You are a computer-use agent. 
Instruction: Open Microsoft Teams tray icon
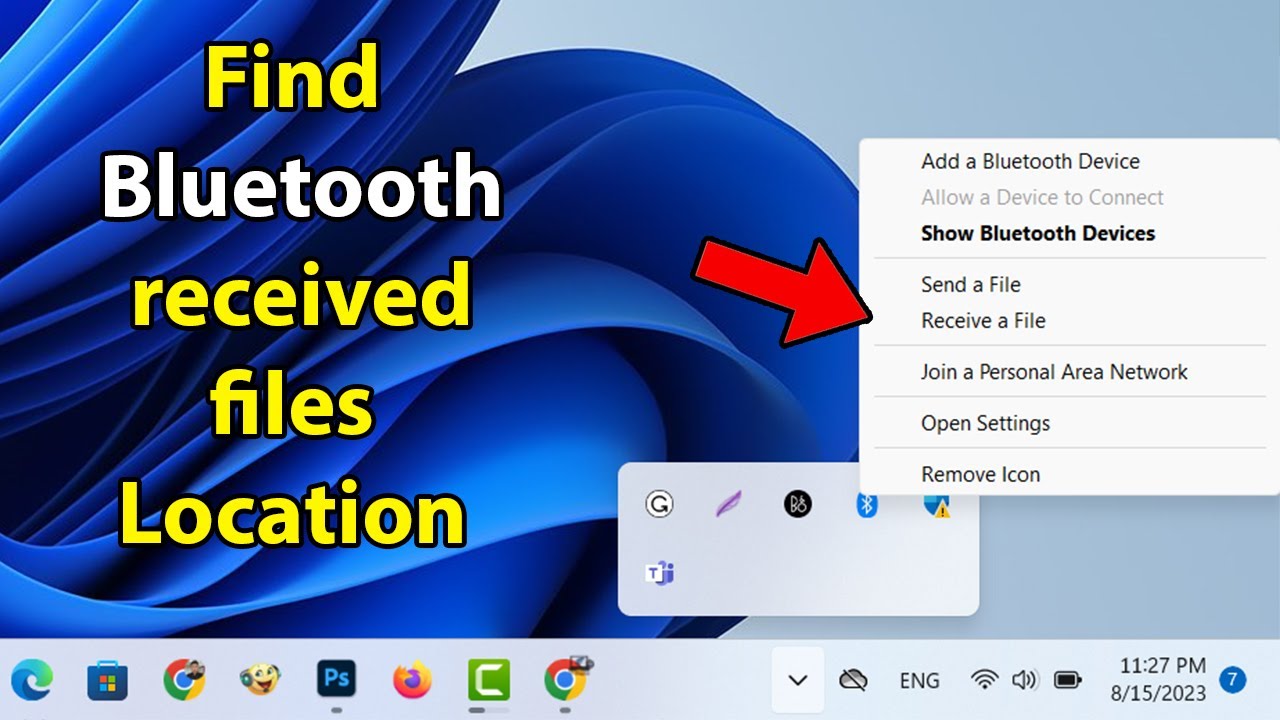[x=659, y=573]
